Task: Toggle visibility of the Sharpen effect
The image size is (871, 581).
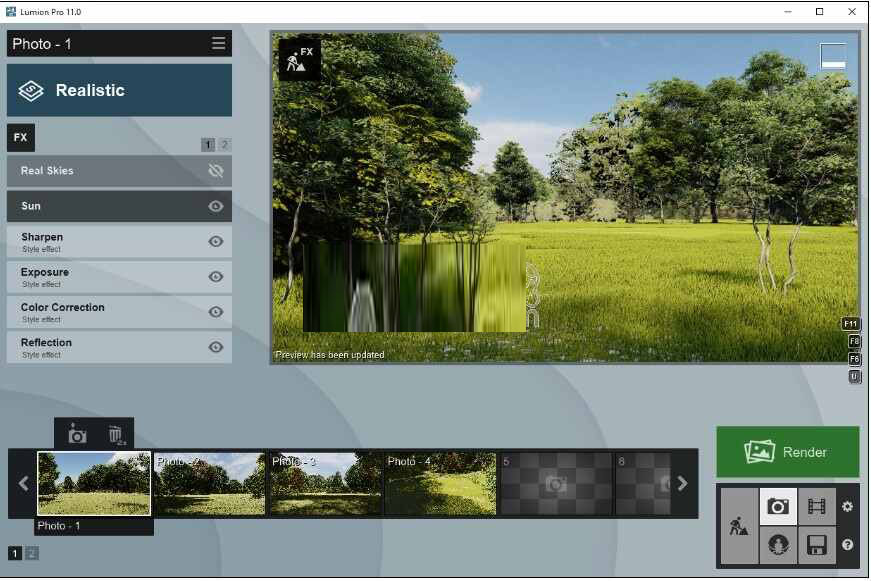Action: coord(215,241)
